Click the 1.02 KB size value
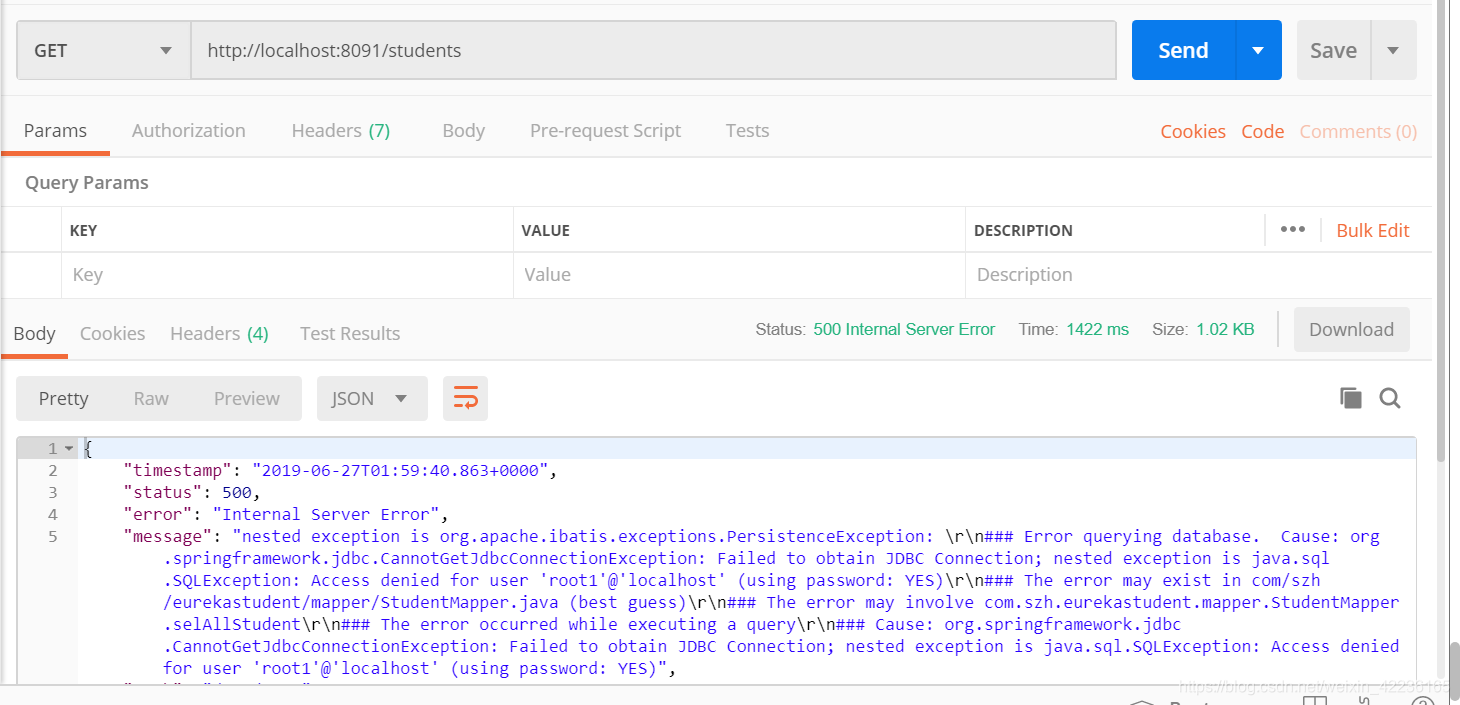Viewport: 1460px width, 705px height. pos(1225,330)
